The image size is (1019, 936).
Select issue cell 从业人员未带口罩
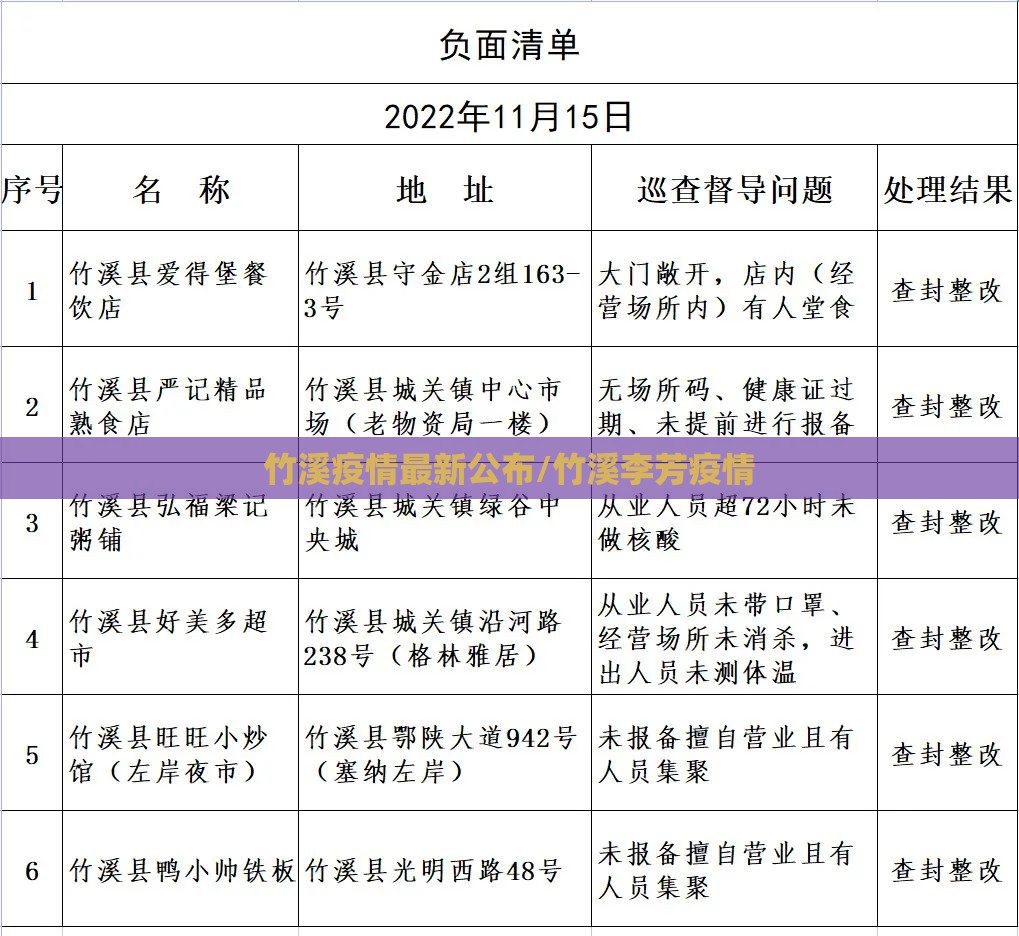pos(734,637)
